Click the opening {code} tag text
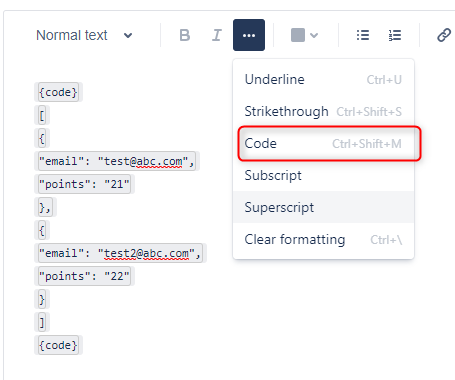The image size is (455, 380). [58, 92]
